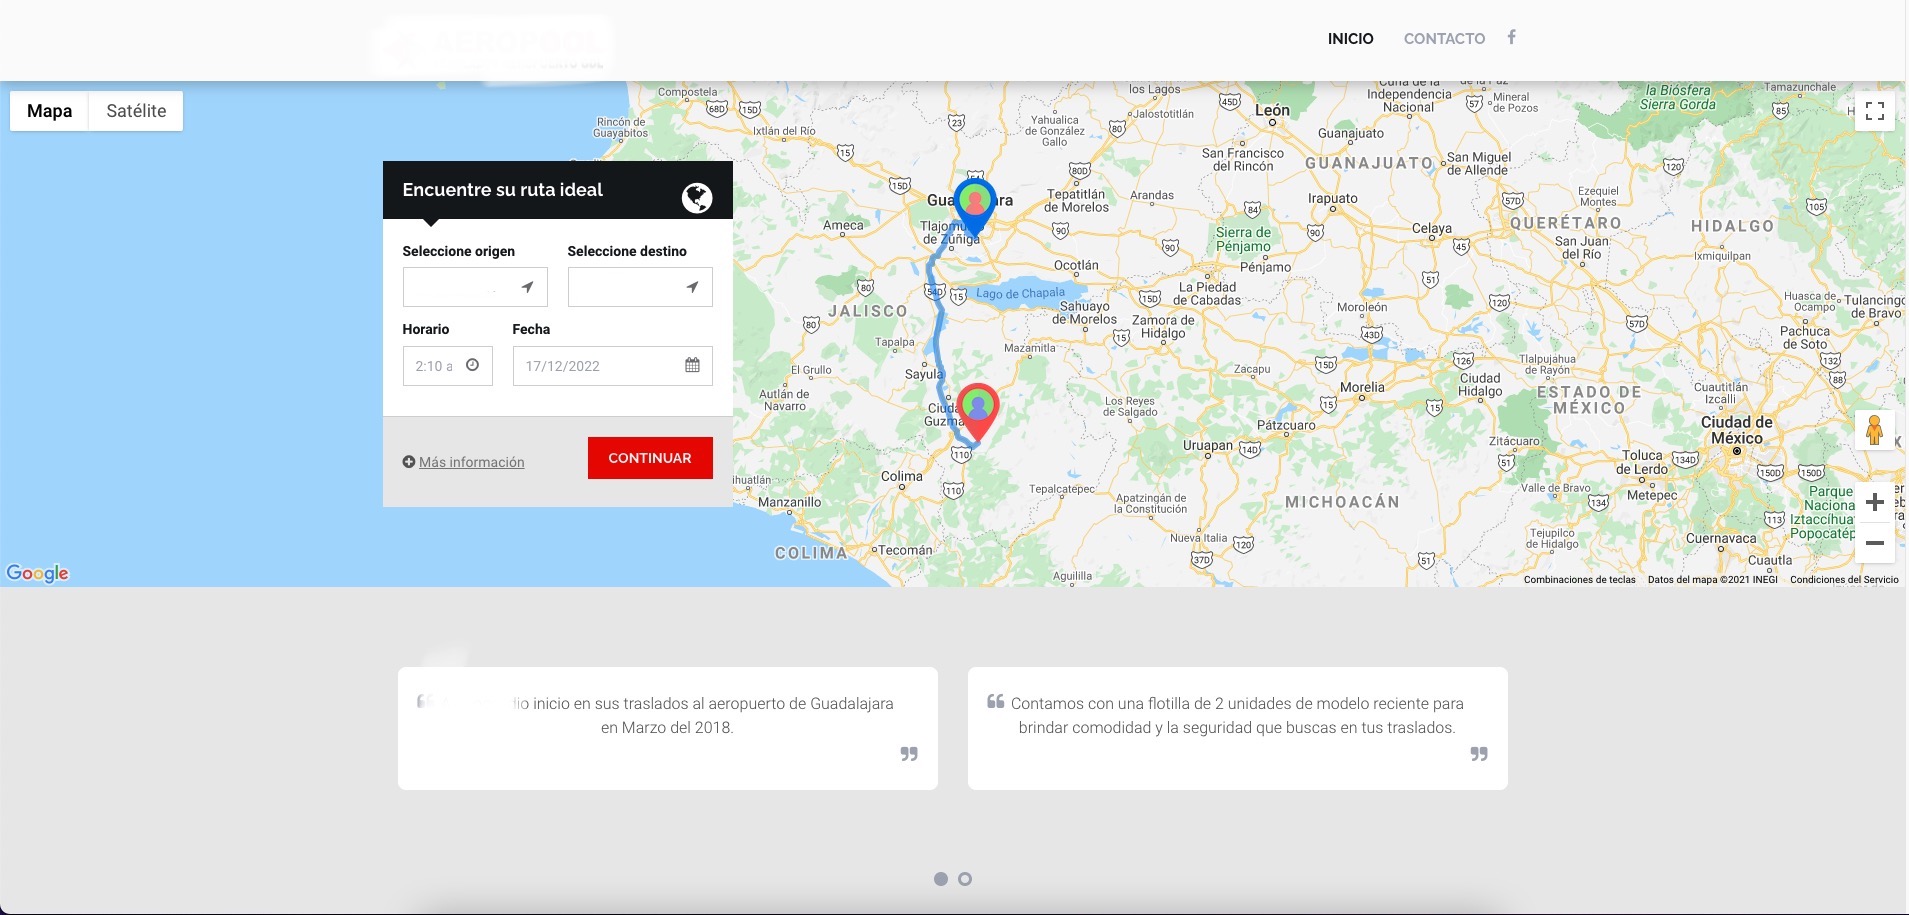This screenshot has width=1909, height=915.
Task: Select the Mapa view type
Action: pos(49,111)
